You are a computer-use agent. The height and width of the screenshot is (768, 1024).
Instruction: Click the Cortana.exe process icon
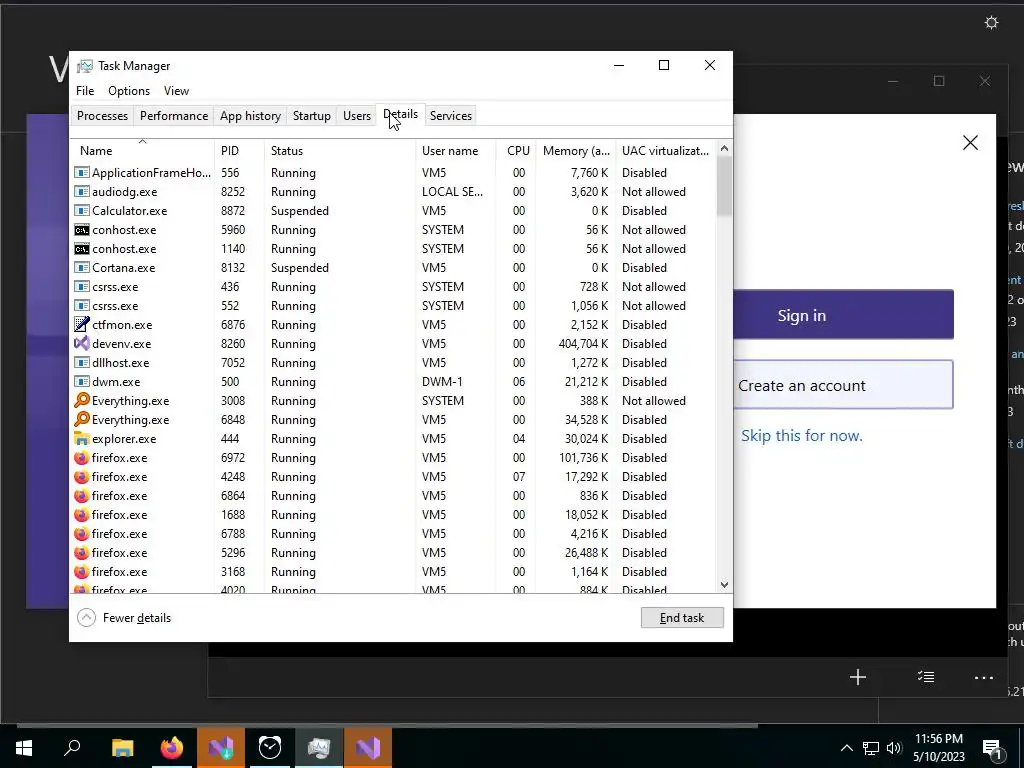82,268
